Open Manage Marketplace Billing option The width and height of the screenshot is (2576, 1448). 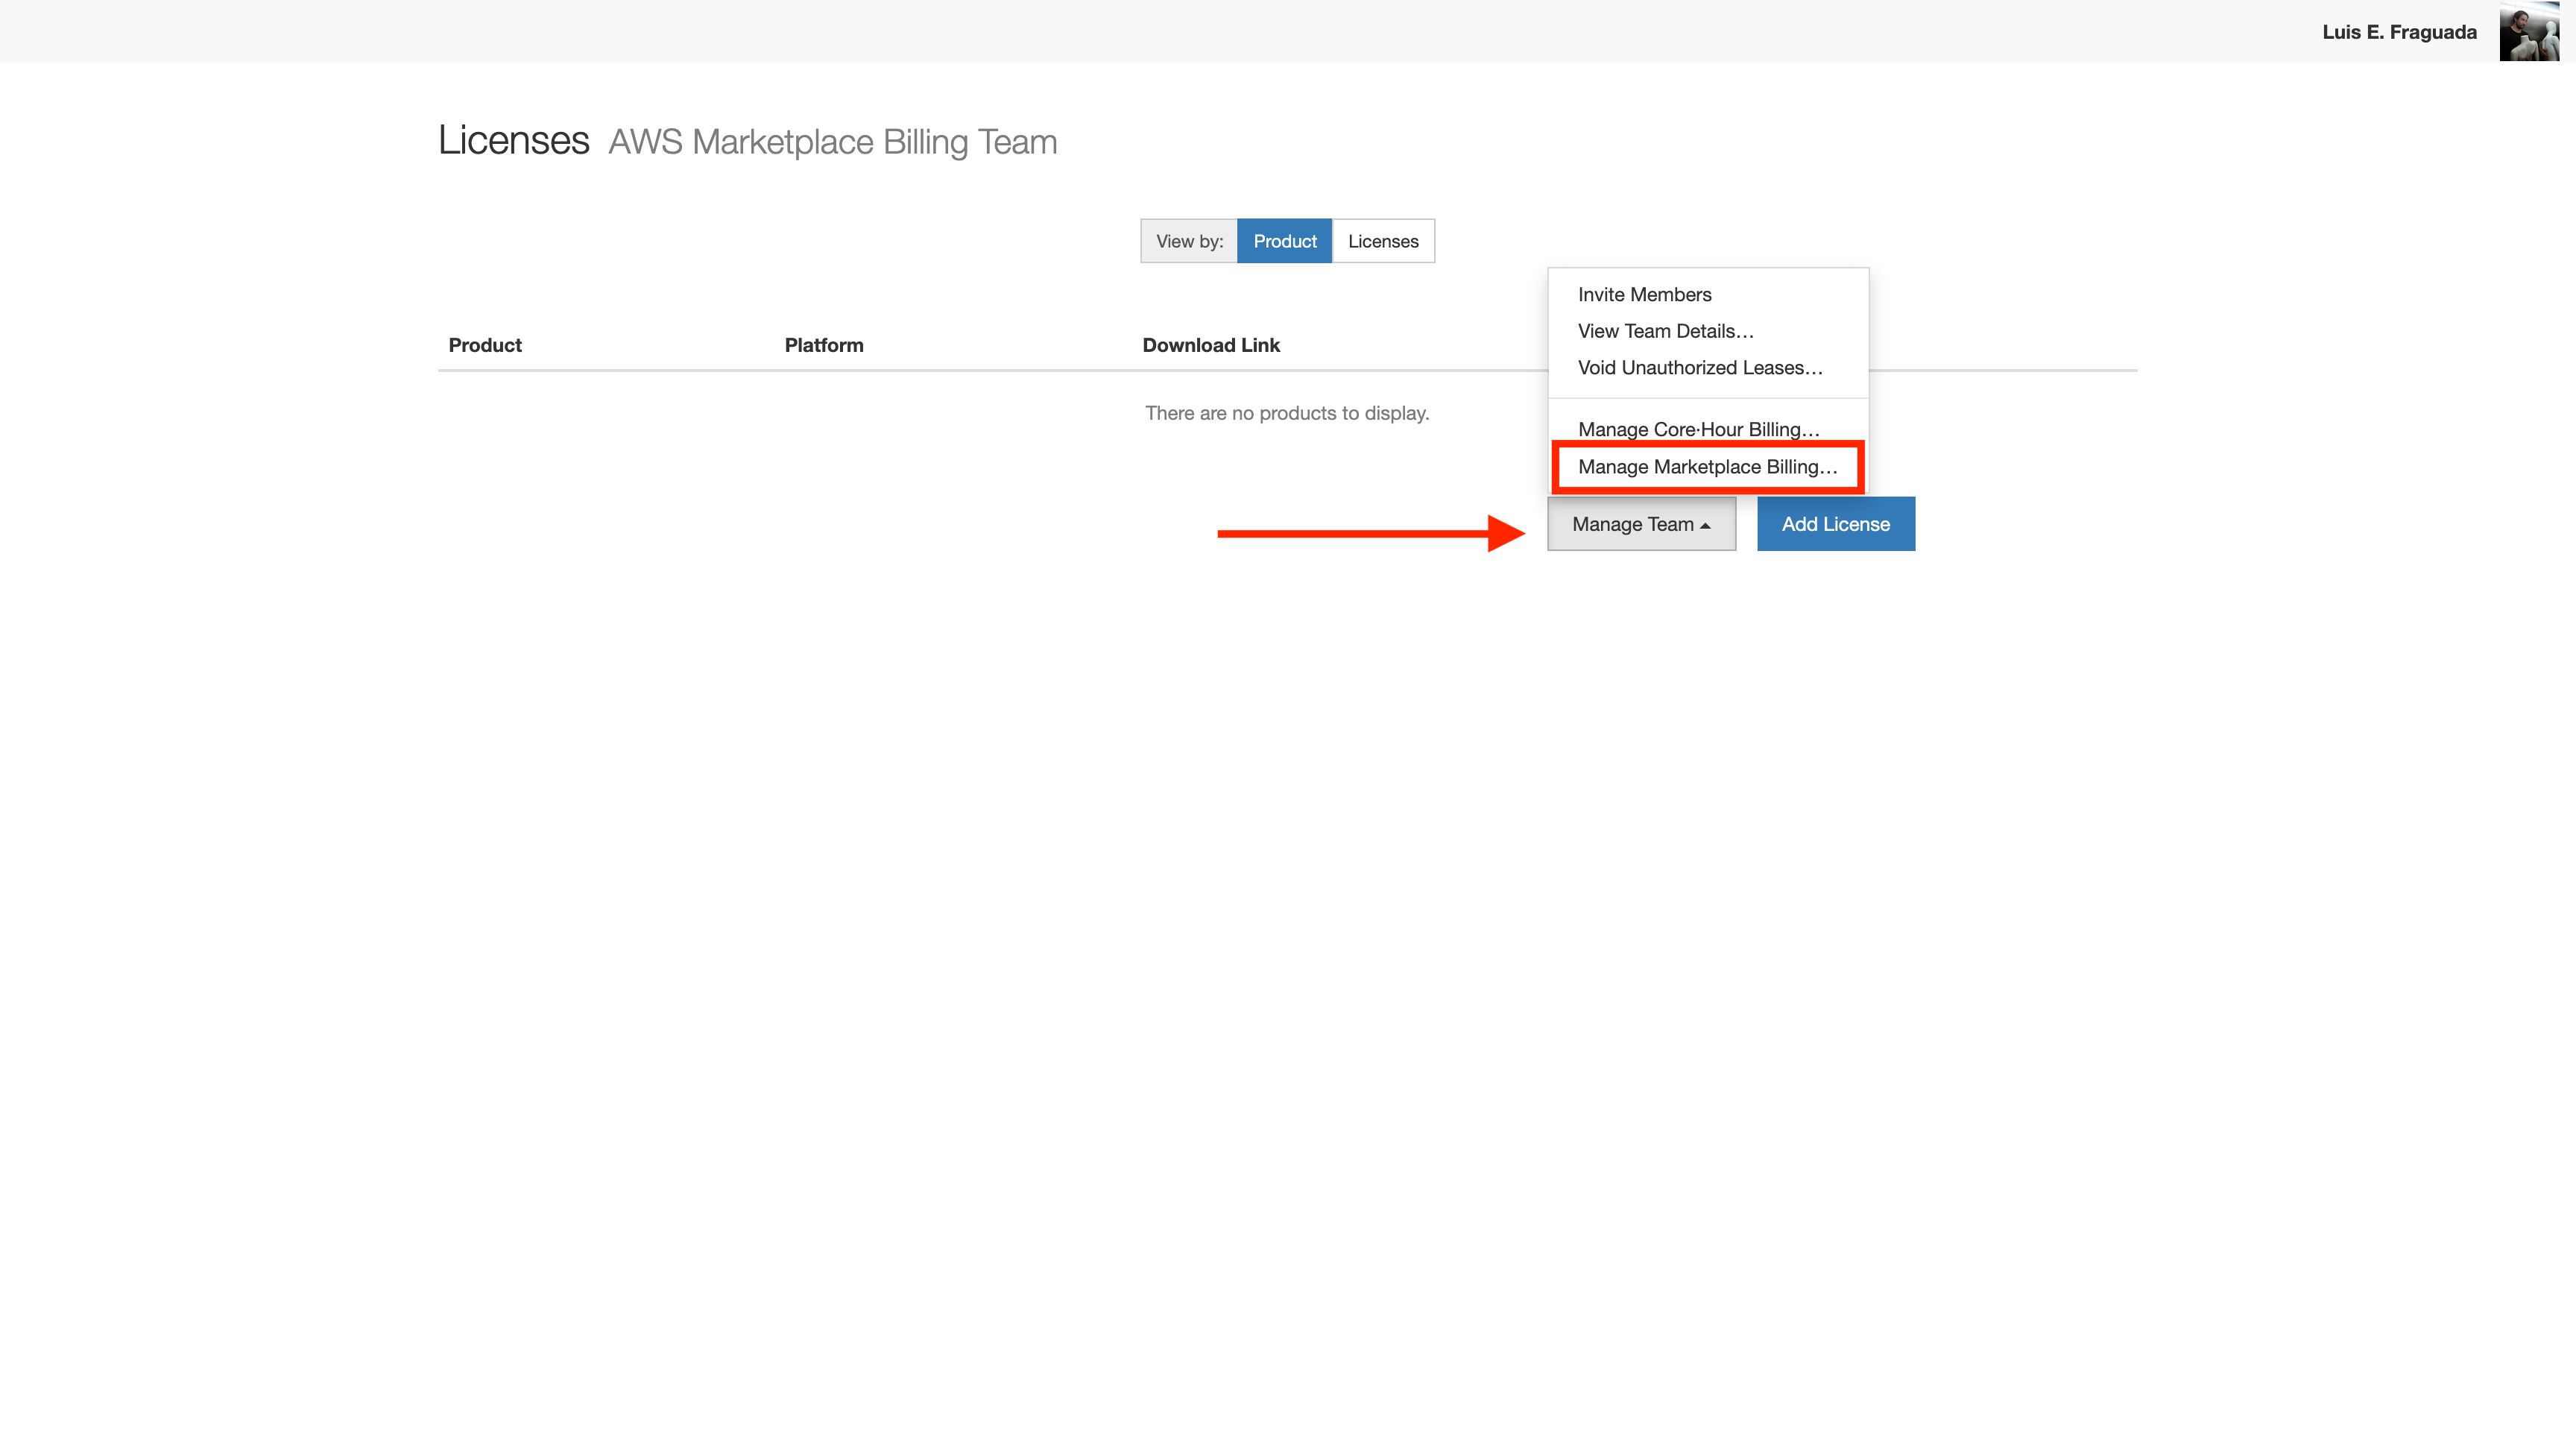(1708, 467)
